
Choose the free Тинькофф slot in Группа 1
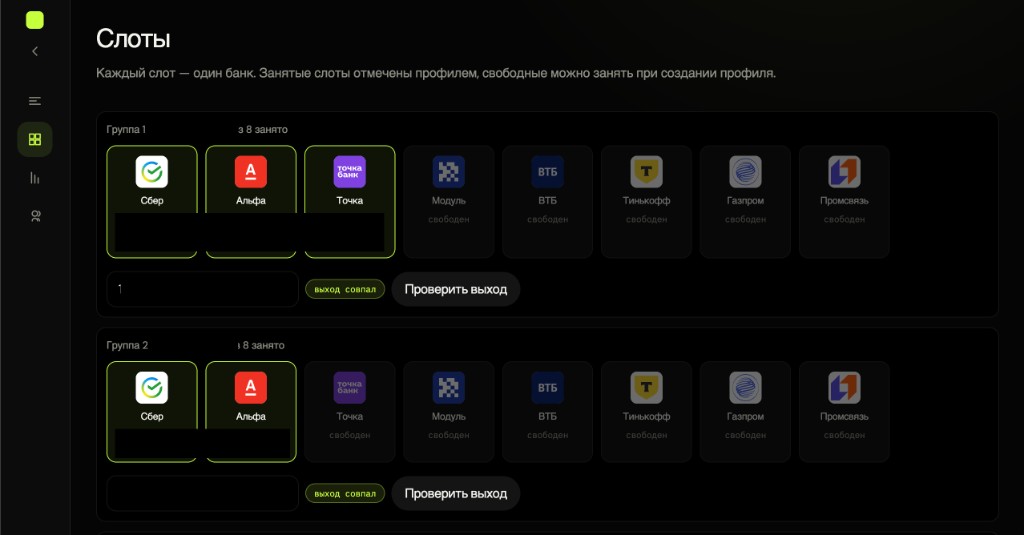tap(647, 202)
